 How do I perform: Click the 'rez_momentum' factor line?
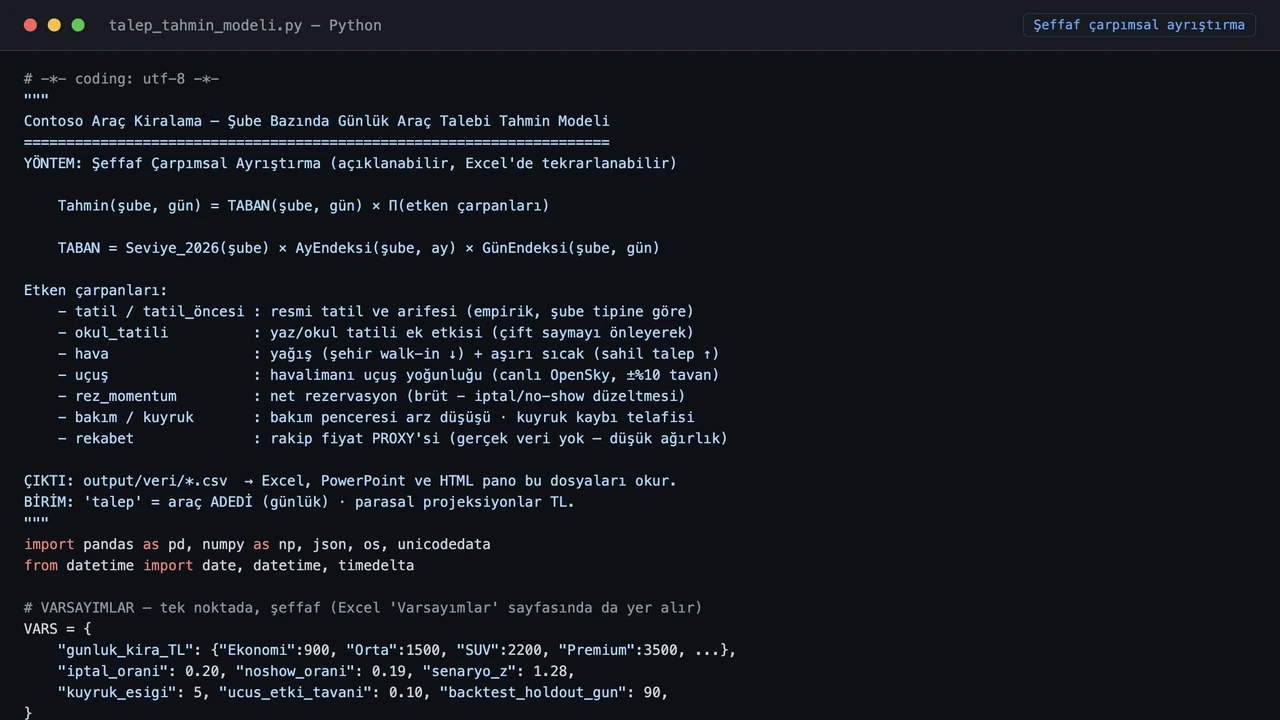pos(371,396)
